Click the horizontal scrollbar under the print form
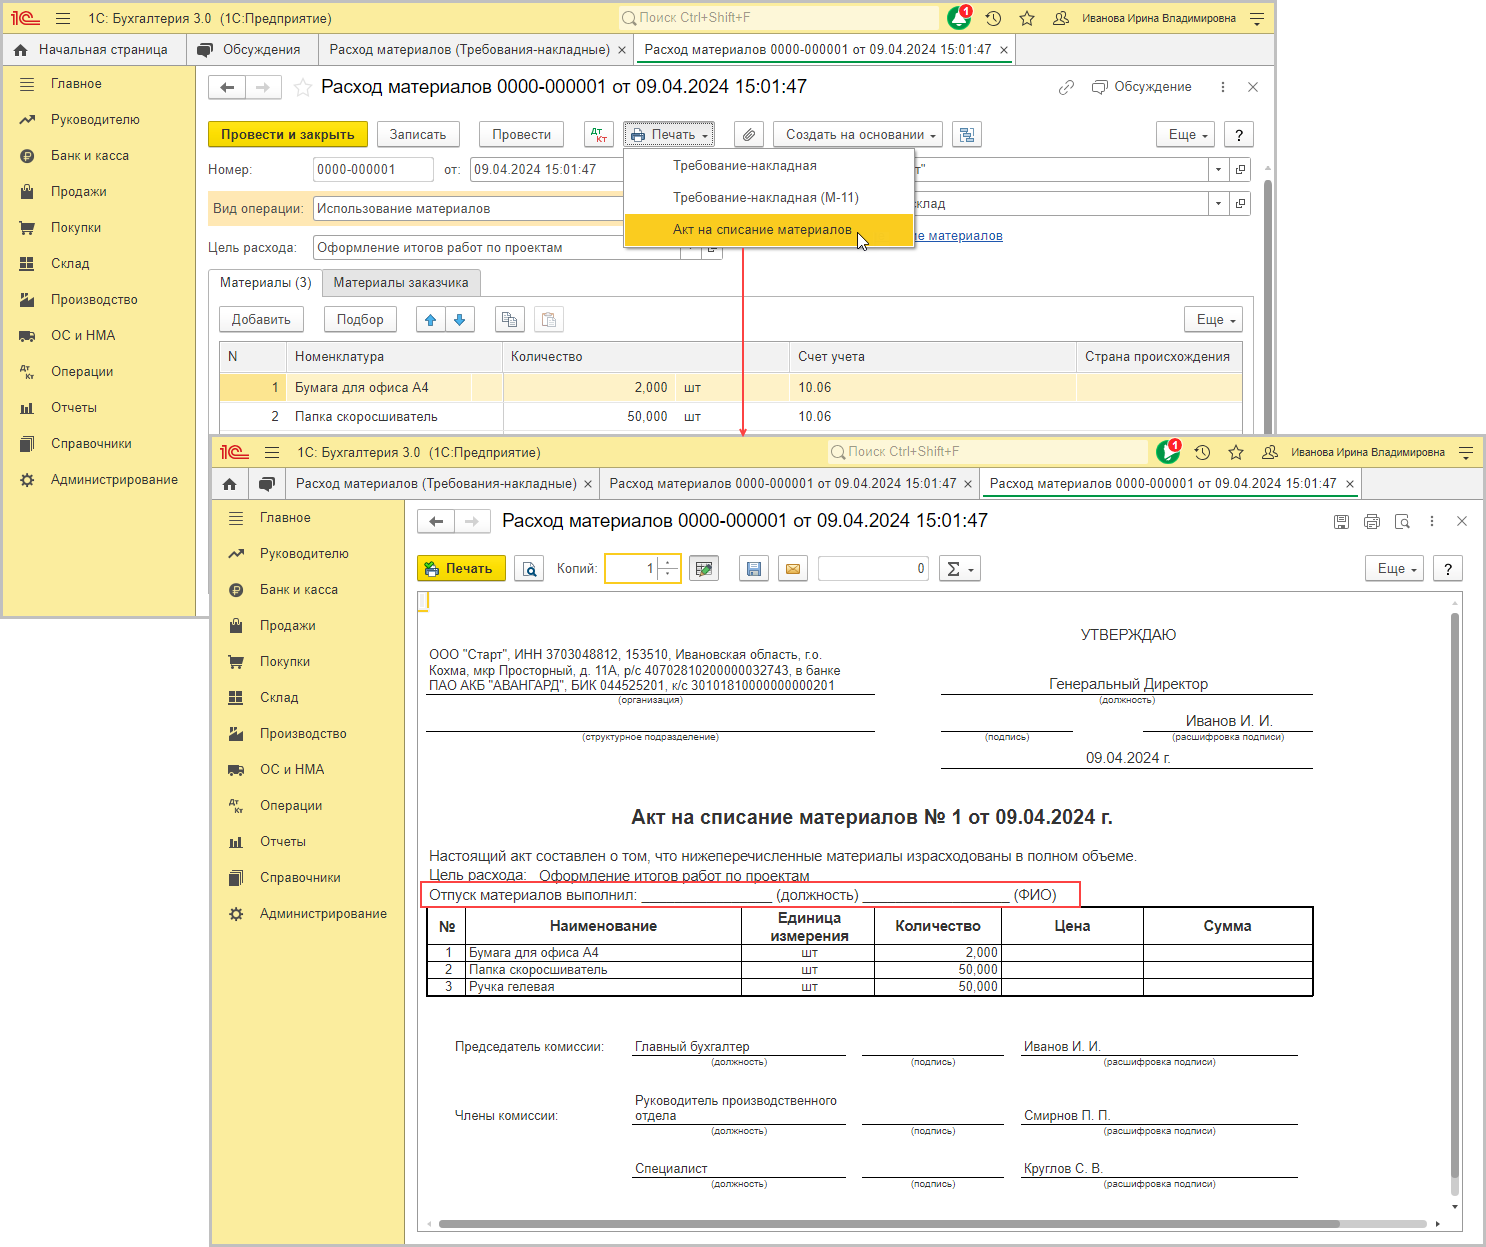This screenshot has width=1486, height=1247. click(888, 1224)
